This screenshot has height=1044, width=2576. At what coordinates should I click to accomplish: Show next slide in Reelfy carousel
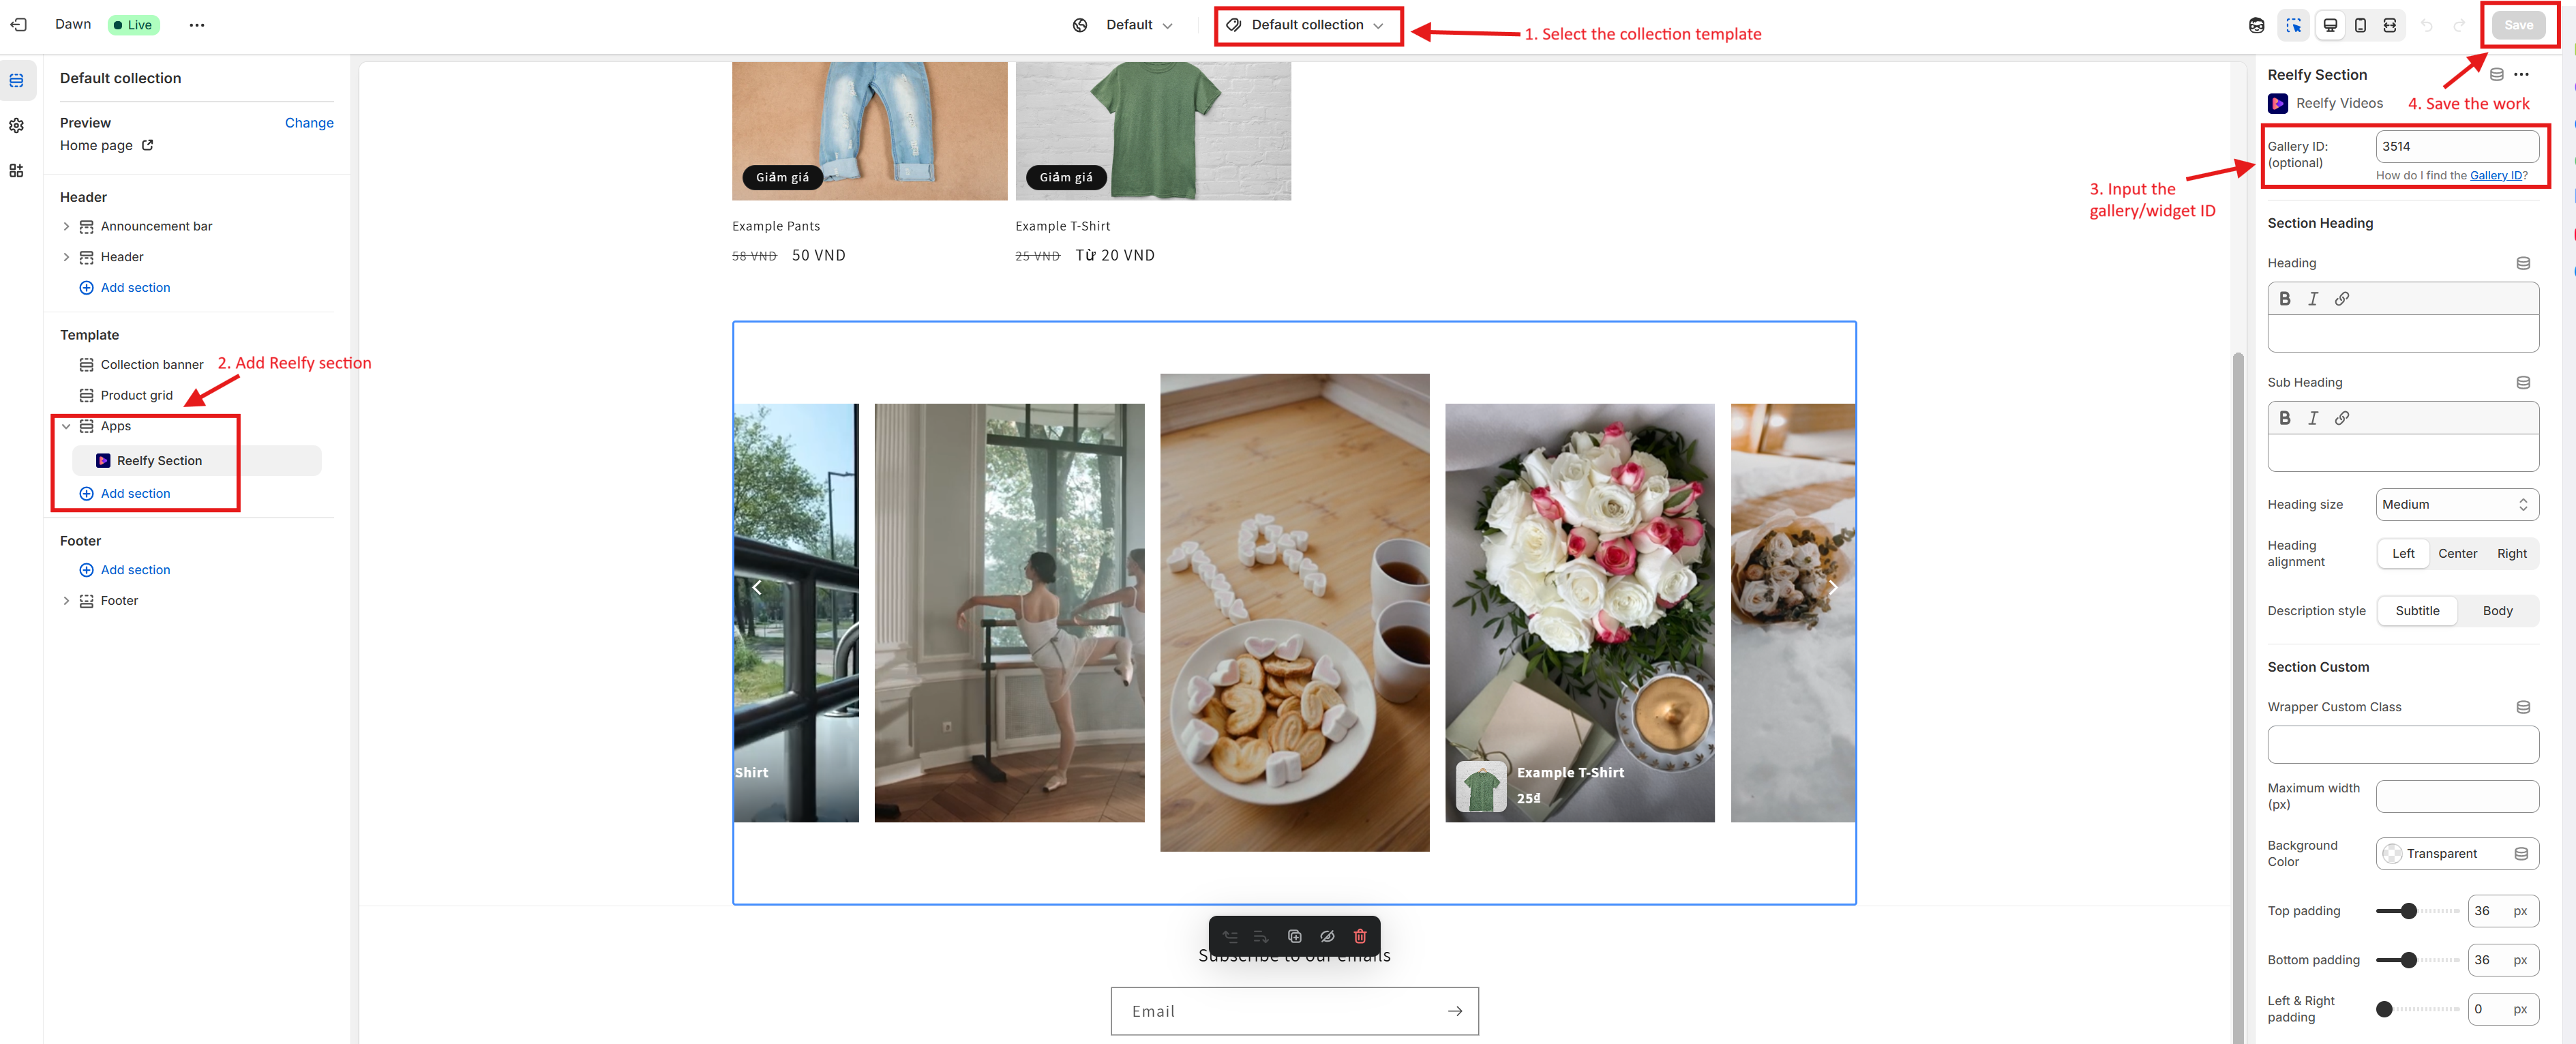(1832, 588)
